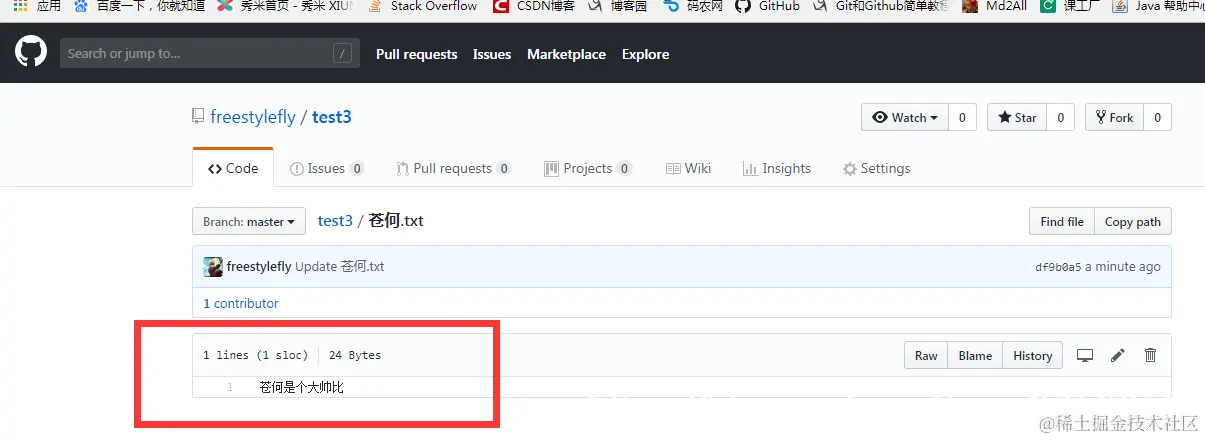
Task: Open the GitHub Octocat logo home link
Action: [31, 53]
